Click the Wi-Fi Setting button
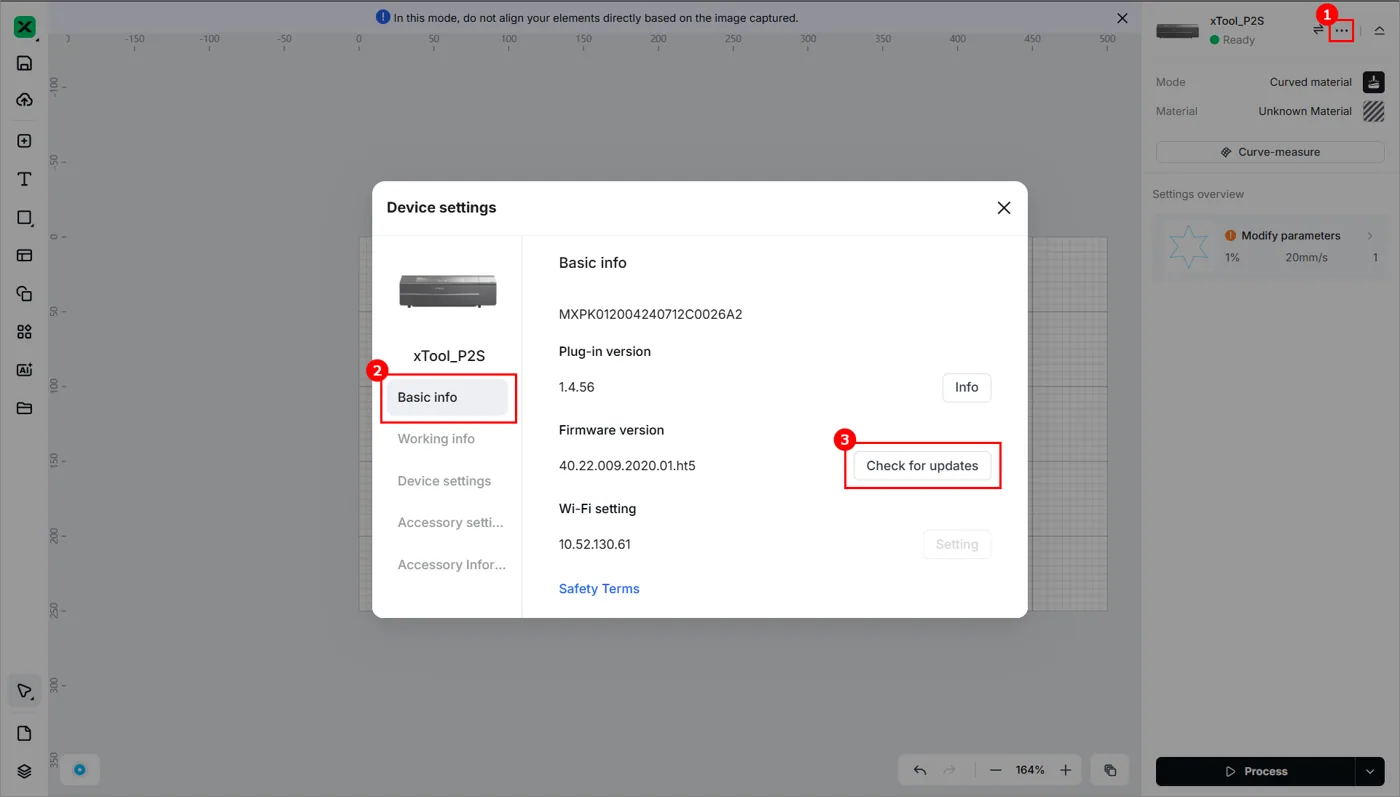 point(957,545)
